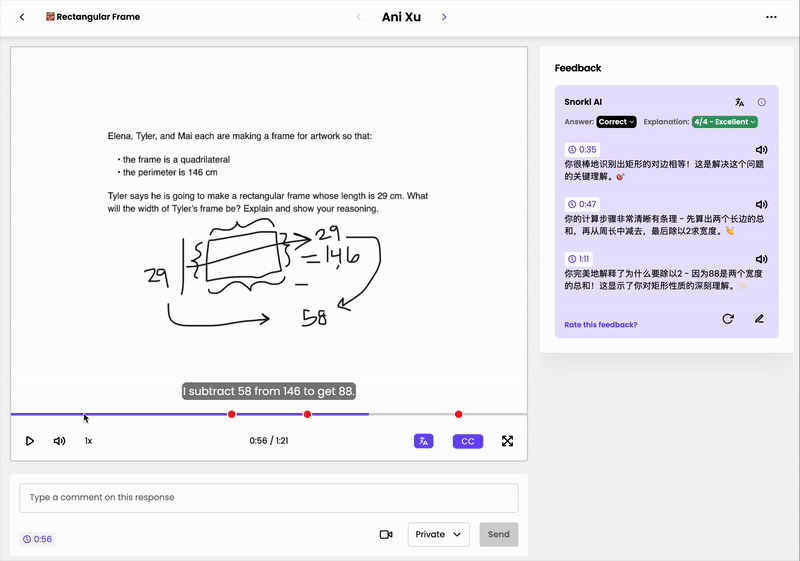Mute the video volume
The width and height of the screenshot is (800, 561).
point(59,441)
